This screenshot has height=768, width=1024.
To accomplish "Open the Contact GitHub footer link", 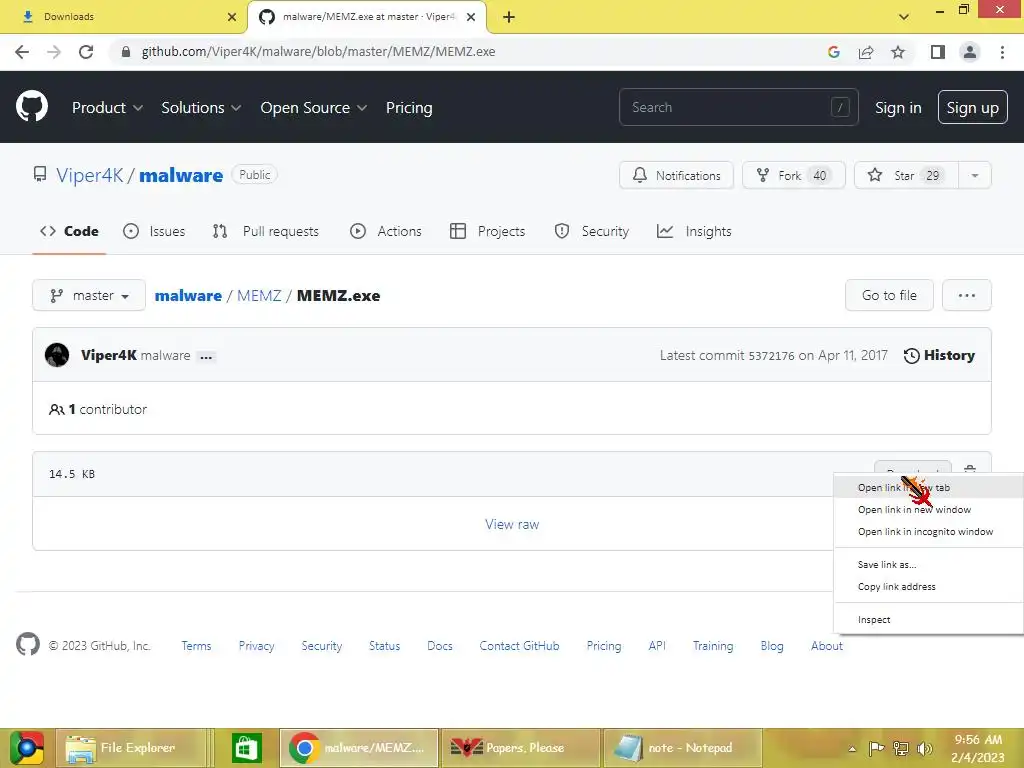I will (x=519, y=646).
